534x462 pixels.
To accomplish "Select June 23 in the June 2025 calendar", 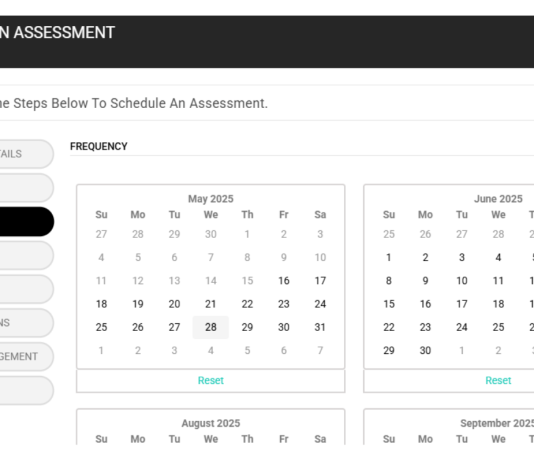I will pos(425,327).
